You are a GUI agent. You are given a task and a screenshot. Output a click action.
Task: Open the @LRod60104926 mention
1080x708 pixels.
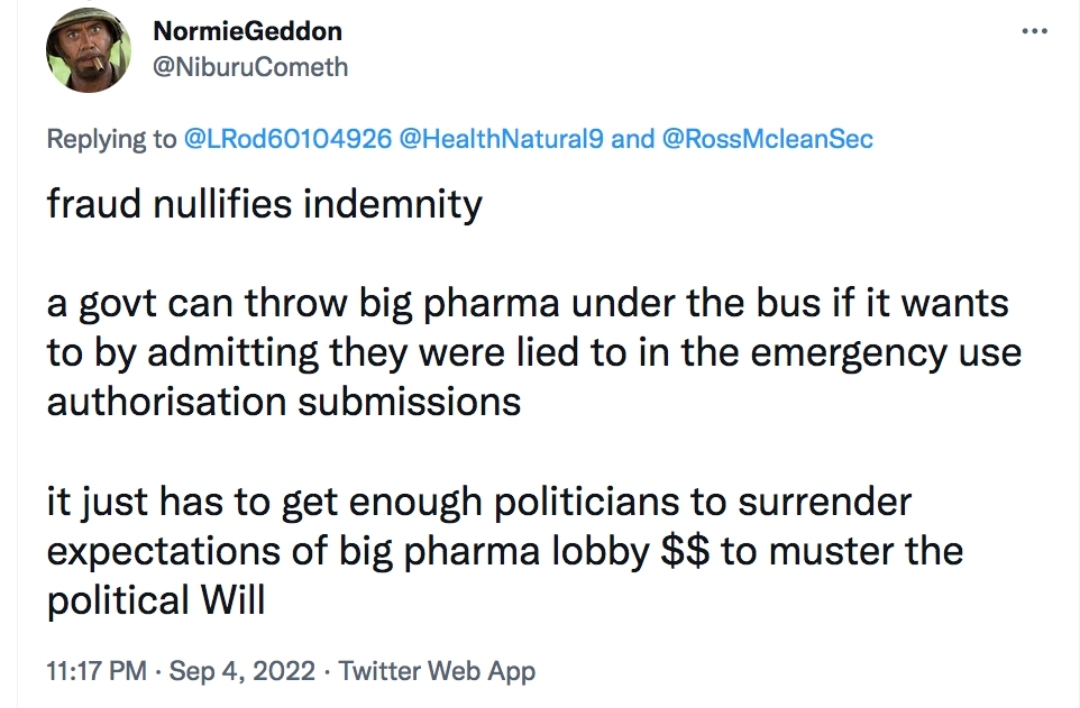coord(288,139)
